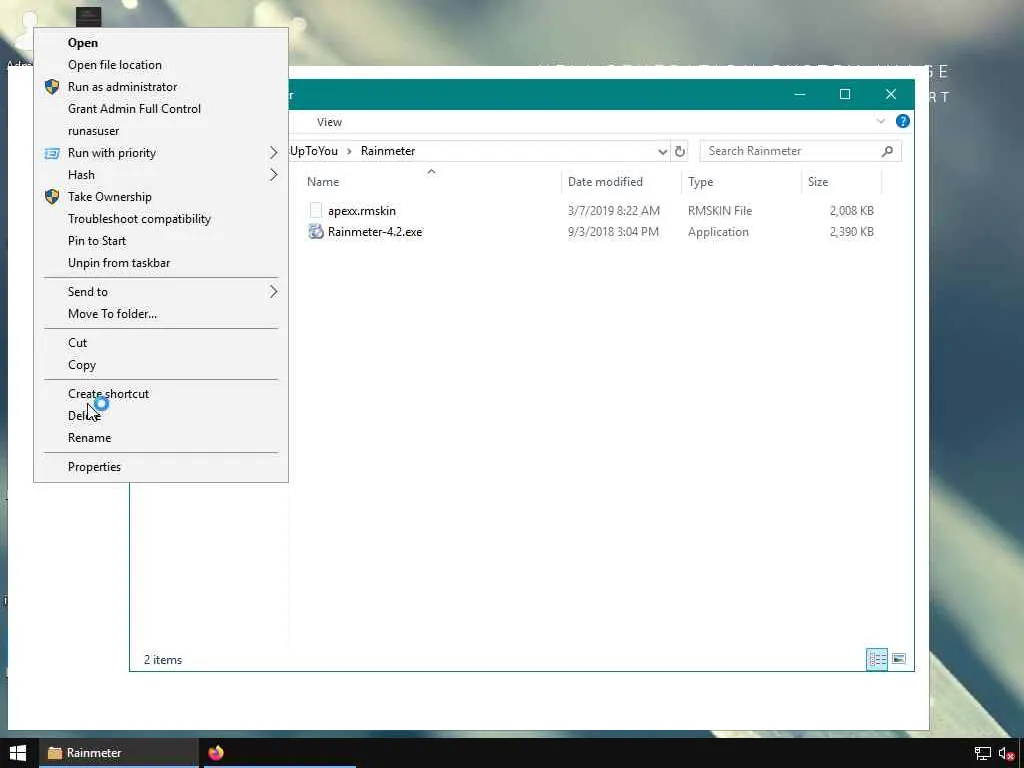Image resolution: width=1024 pixels, height=768 pixels.
Task: Open the View ribbon tab
Action: [x=329, y=122]
